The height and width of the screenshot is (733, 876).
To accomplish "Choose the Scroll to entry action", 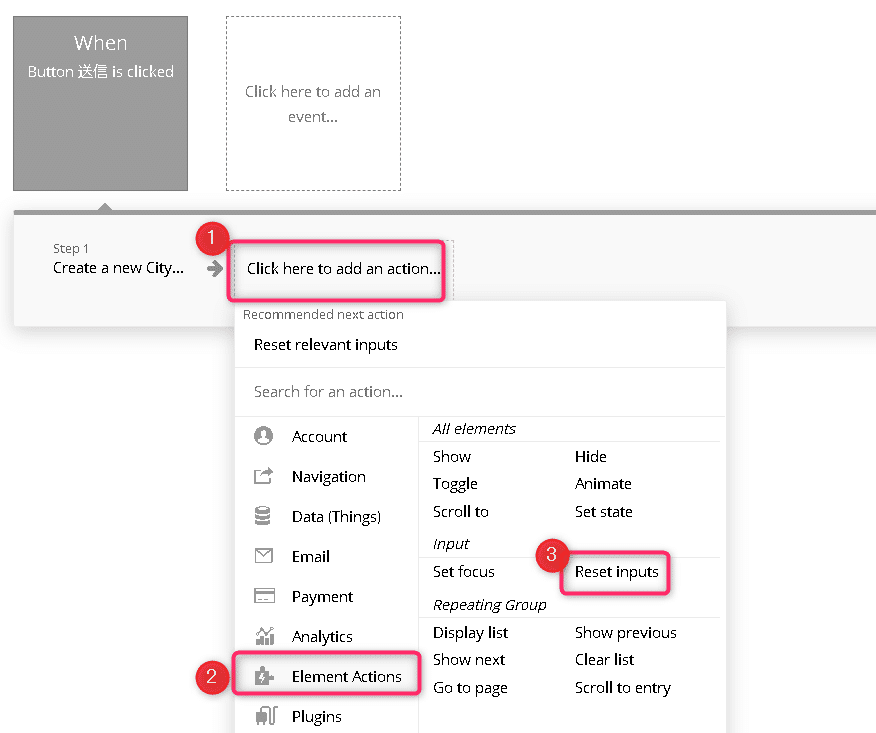I will click(623, 688).
